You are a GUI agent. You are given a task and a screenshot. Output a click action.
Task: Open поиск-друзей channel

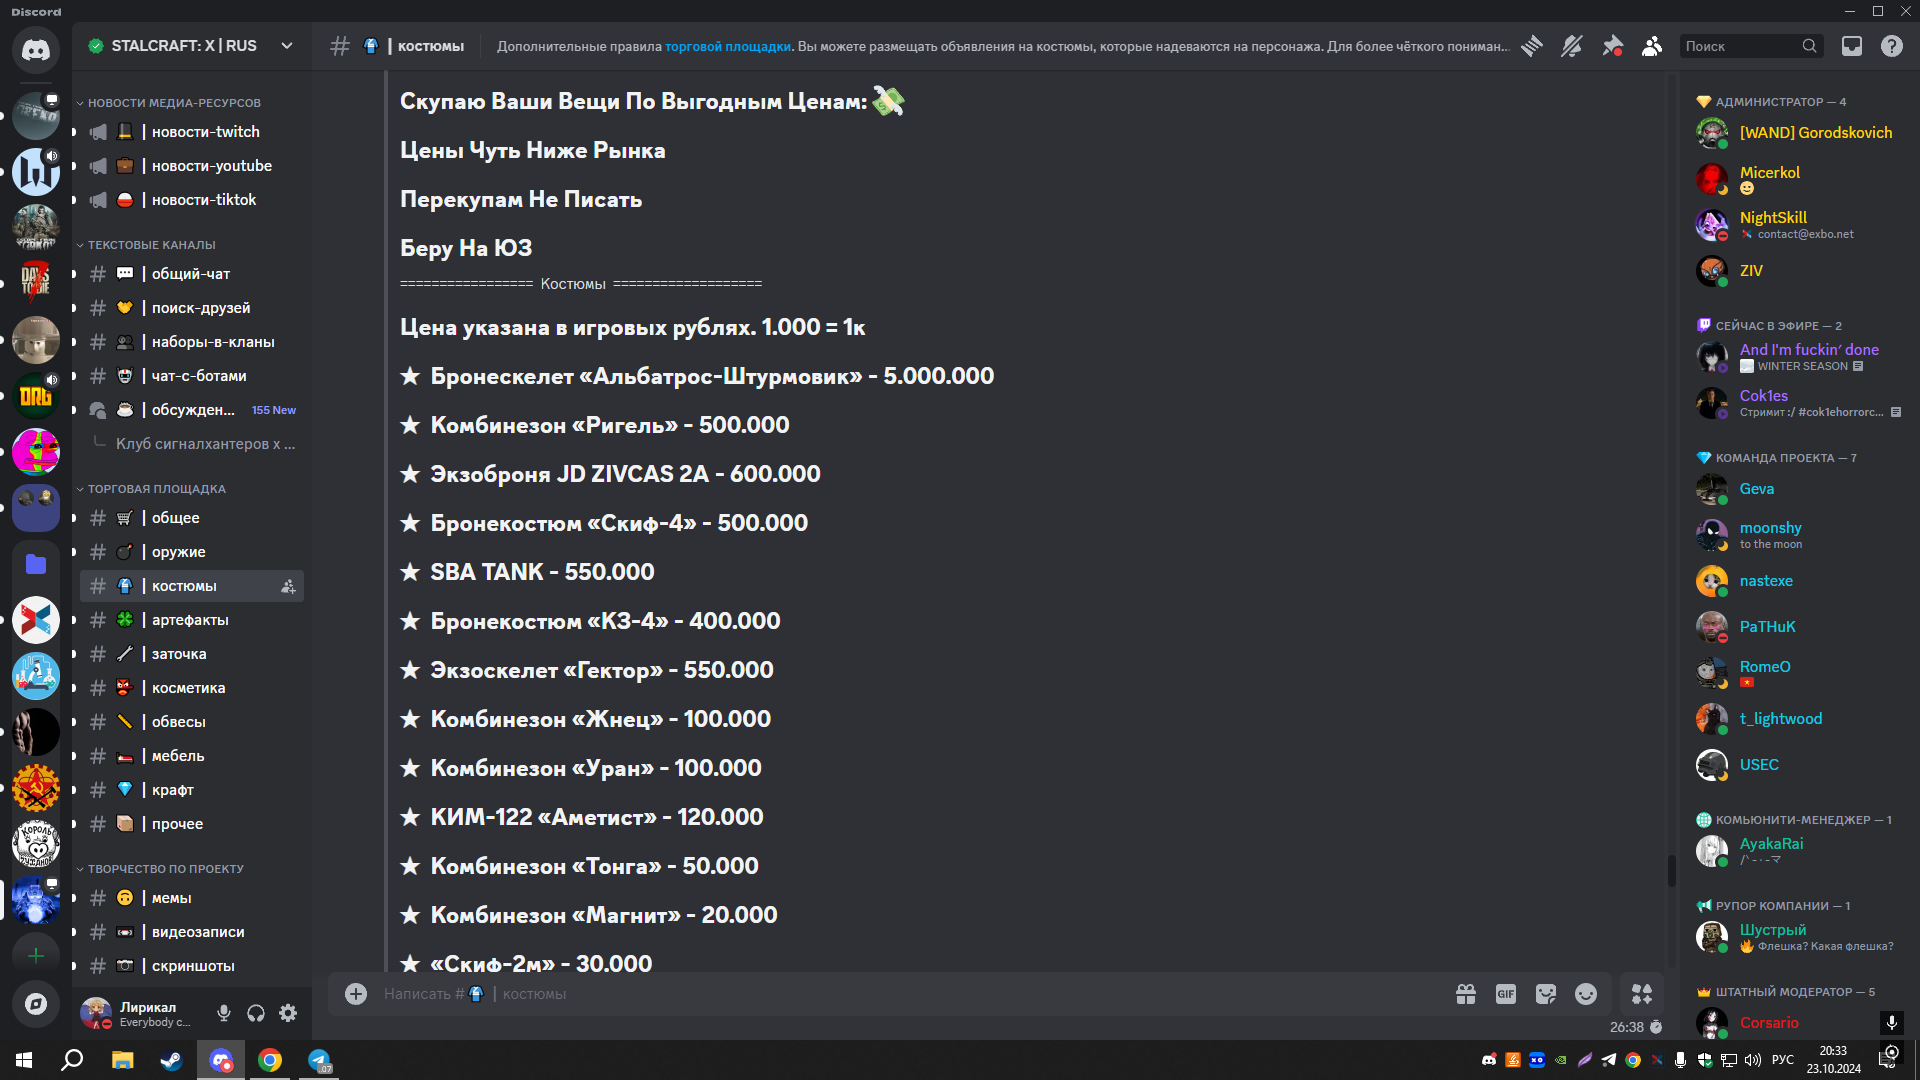tap(192, 308)
